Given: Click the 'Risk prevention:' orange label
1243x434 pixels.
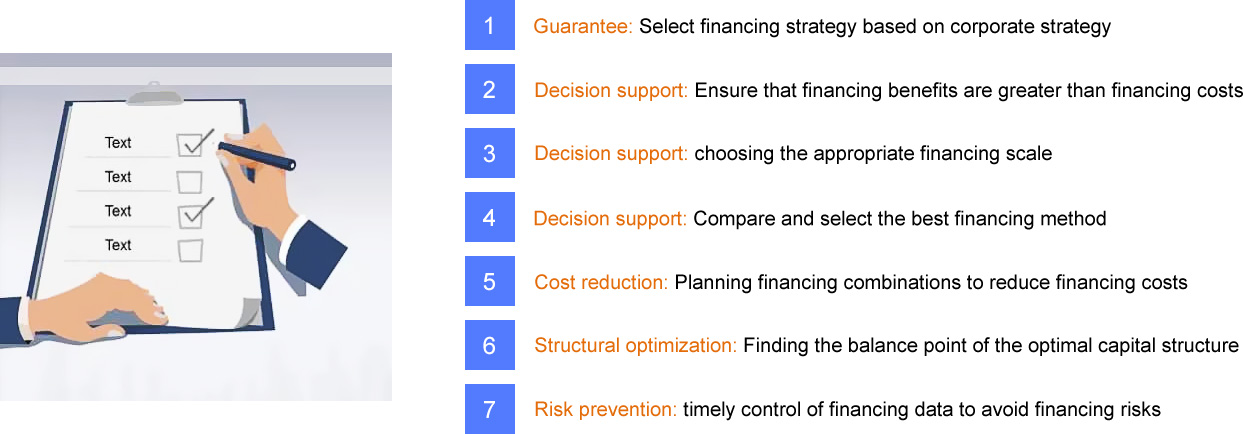Looking at the screenshot, I should [x=606, y=410].
